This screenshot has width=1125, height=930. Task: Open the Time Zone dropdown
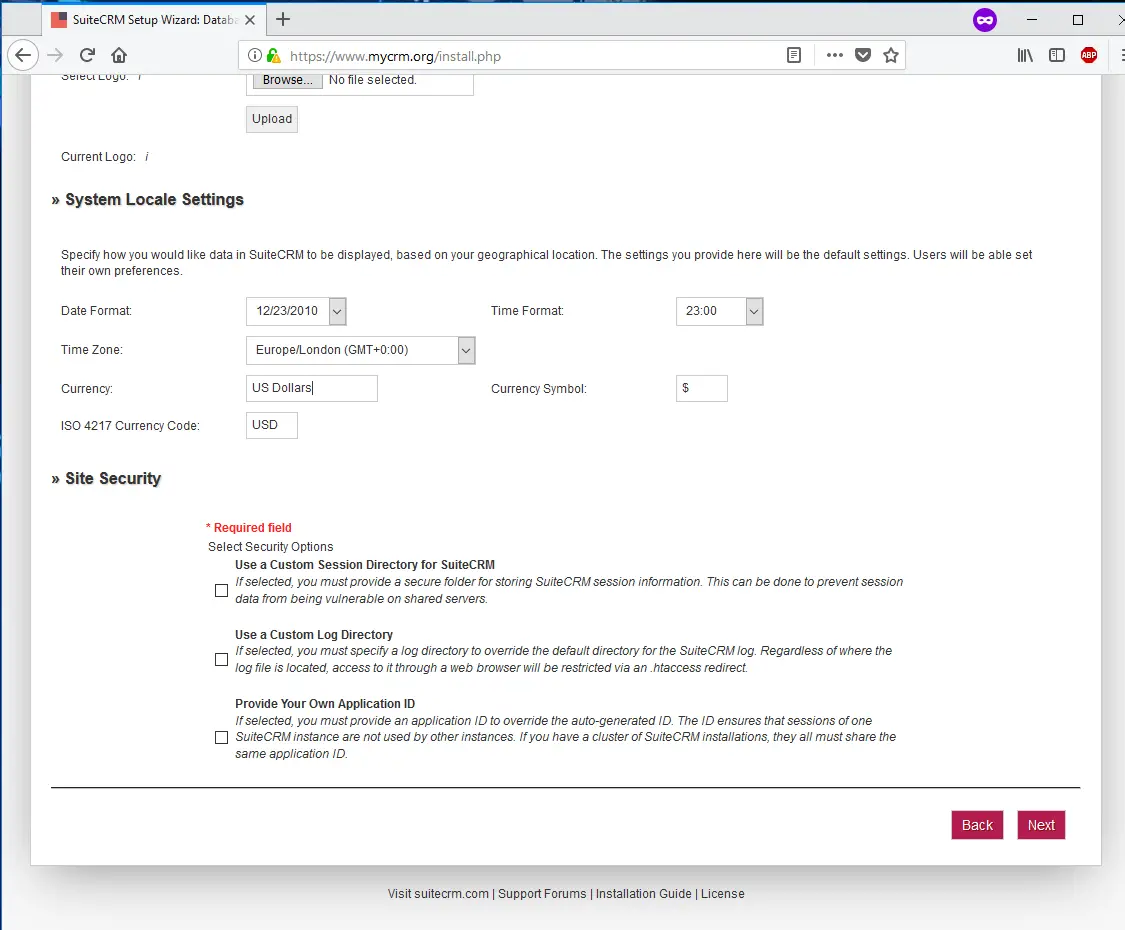coord(361,350)
